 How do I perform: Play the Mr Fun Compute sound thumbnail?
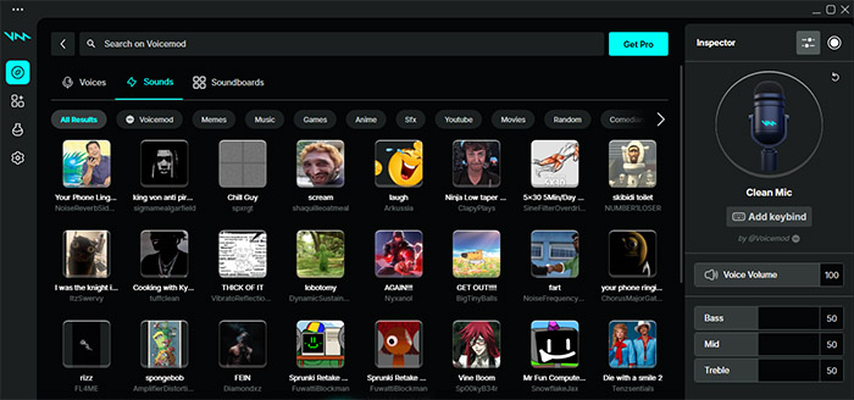pyautogui.click(x=554, y=344)
